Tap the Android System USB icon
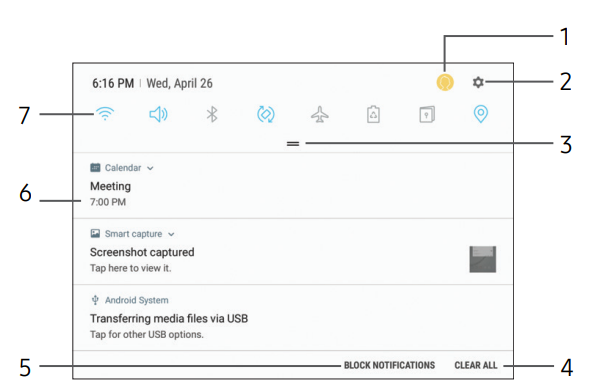This screenshot has height=388, width=603. [95, 300]
